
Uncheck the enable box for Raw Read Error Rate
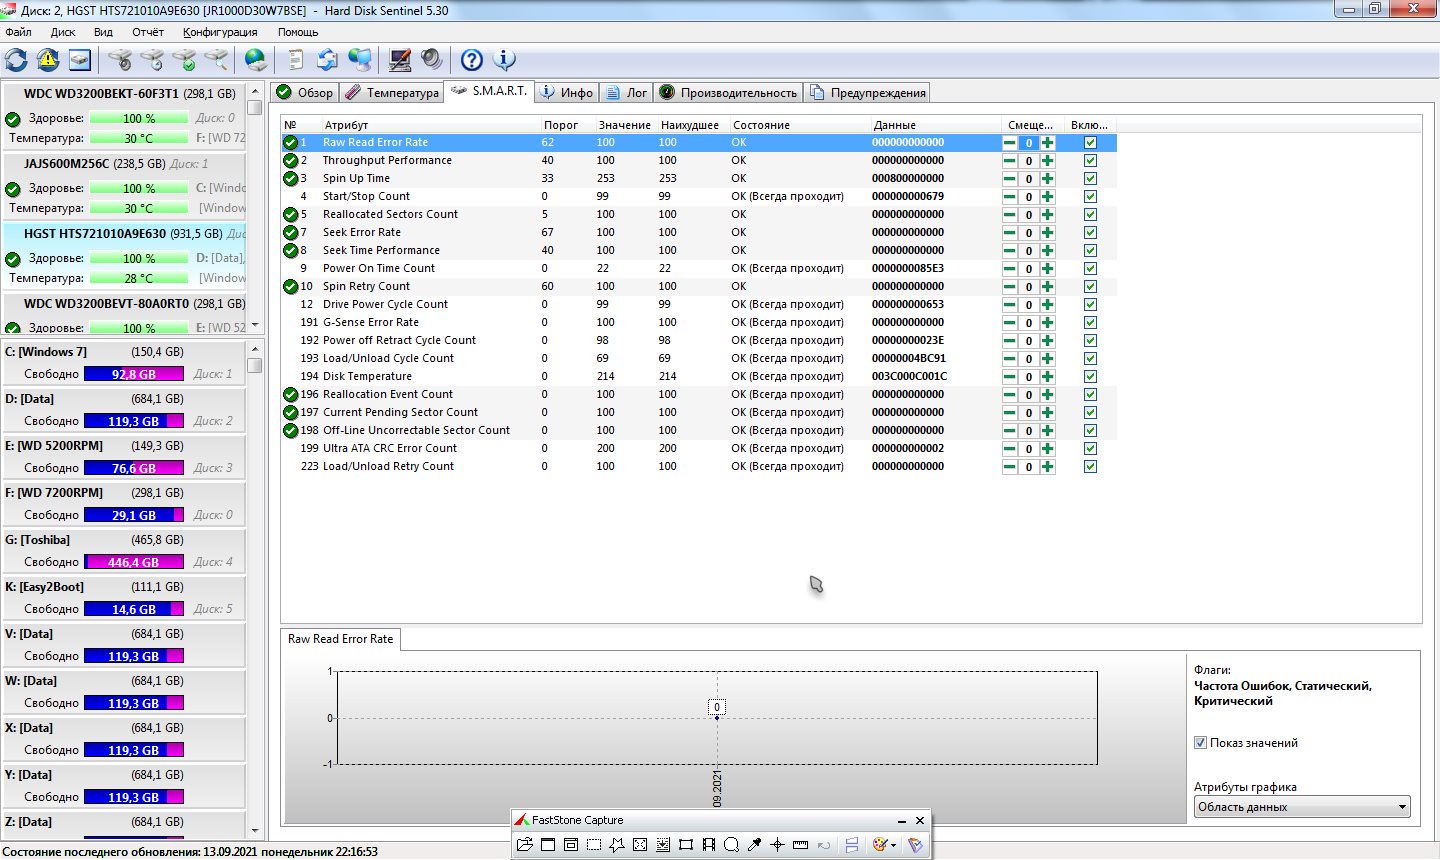(1090, 143)
